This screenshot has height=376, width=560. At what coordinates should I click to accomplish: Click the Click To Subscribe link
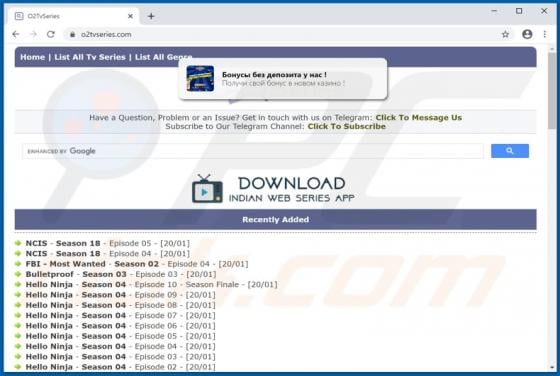(346, 126)
